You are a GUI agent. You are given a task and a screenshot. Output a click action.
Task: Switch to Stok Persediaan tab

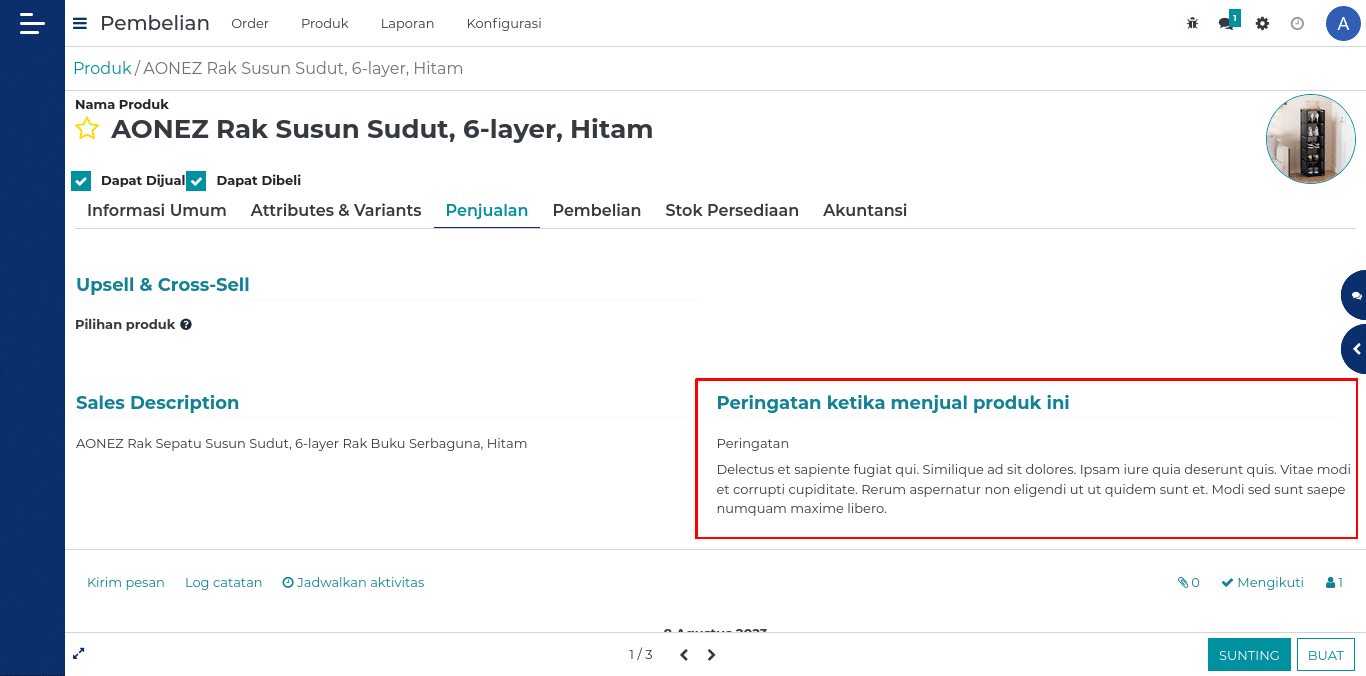(732, 210)
